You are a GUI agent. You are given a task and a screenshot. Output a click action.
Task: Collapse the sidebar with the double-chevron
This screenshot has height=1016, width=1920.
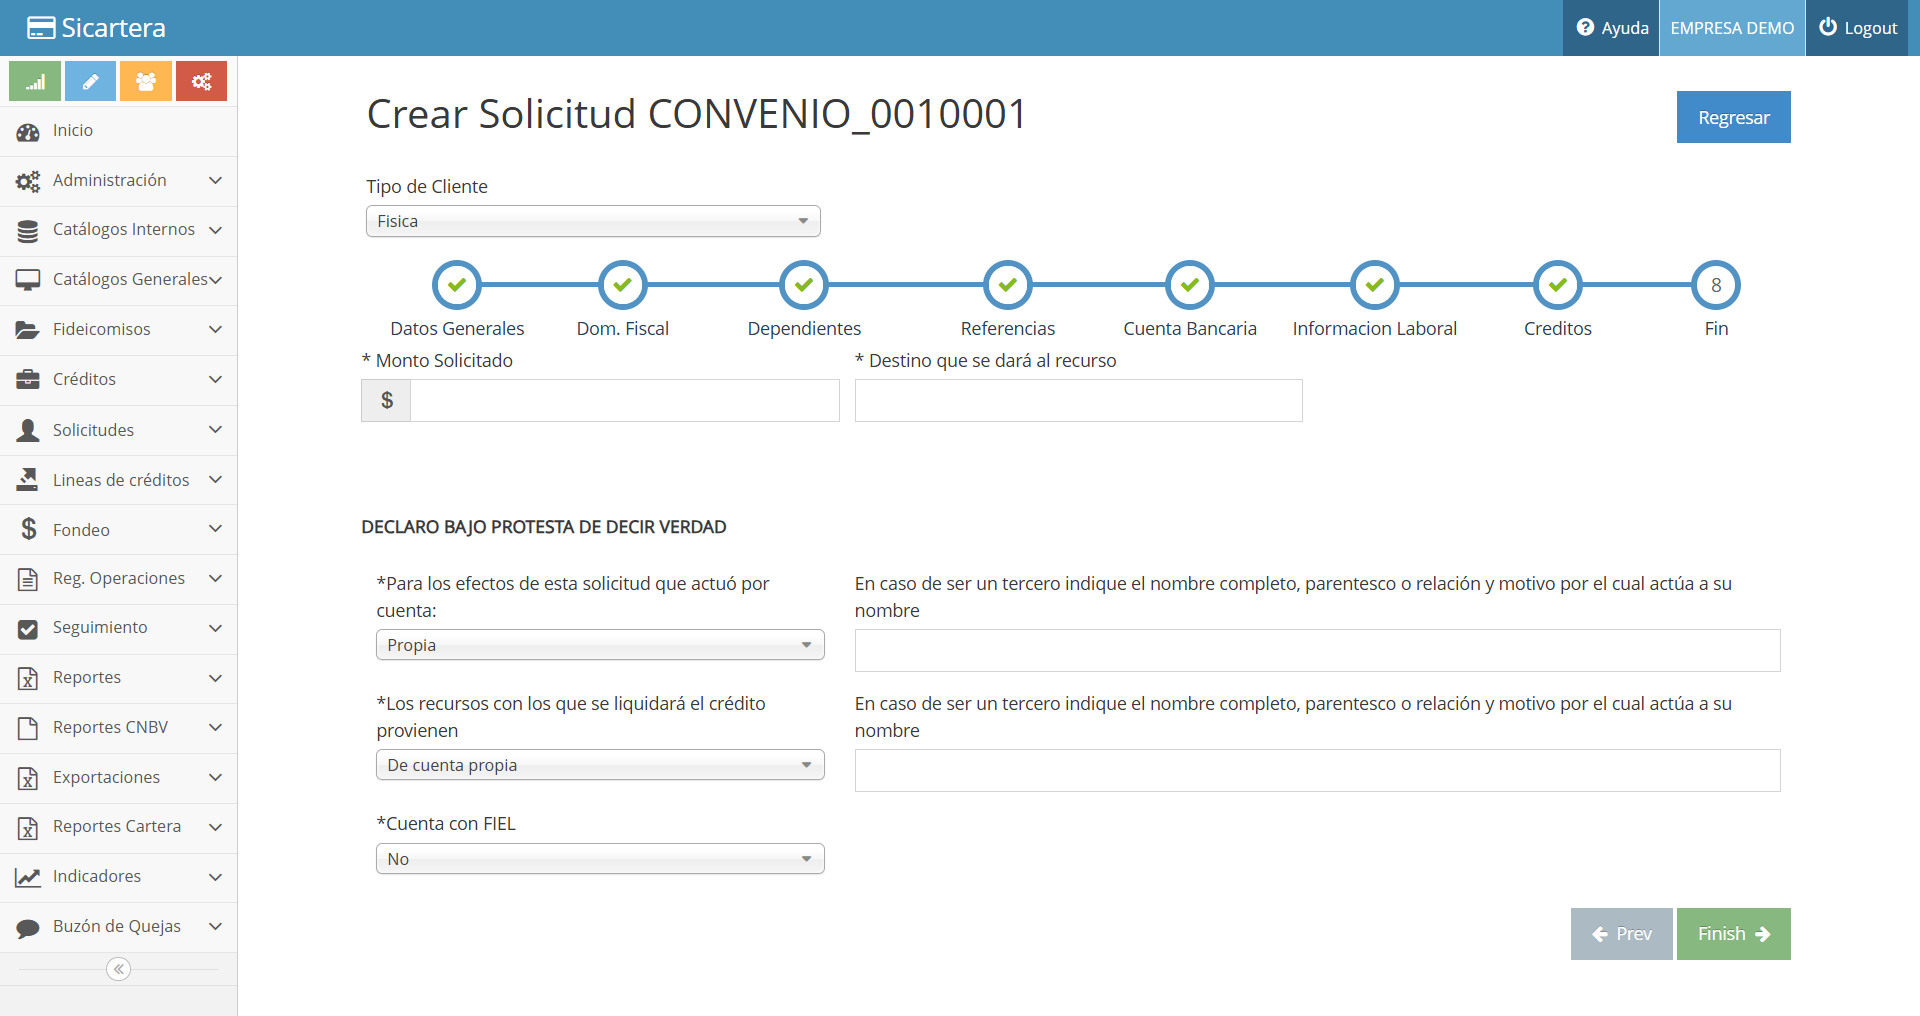[119, 969]
